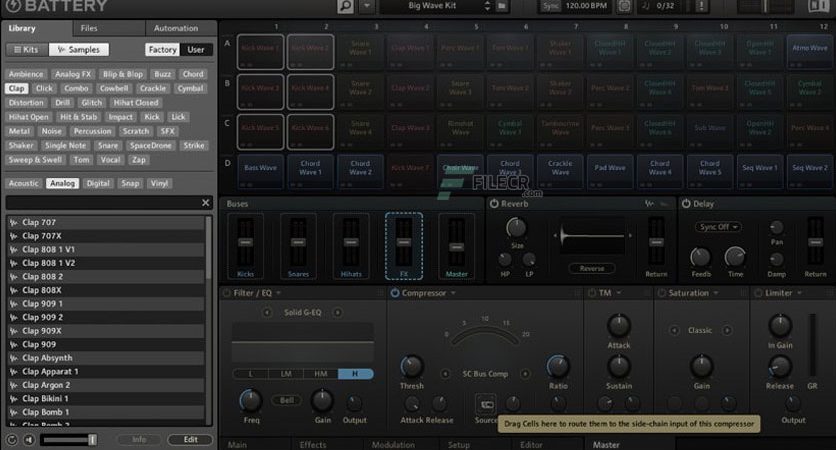Viewport: 836px width, 450px height.
Task: Clear the sample search with the X
Action: [x=205, y=203]
